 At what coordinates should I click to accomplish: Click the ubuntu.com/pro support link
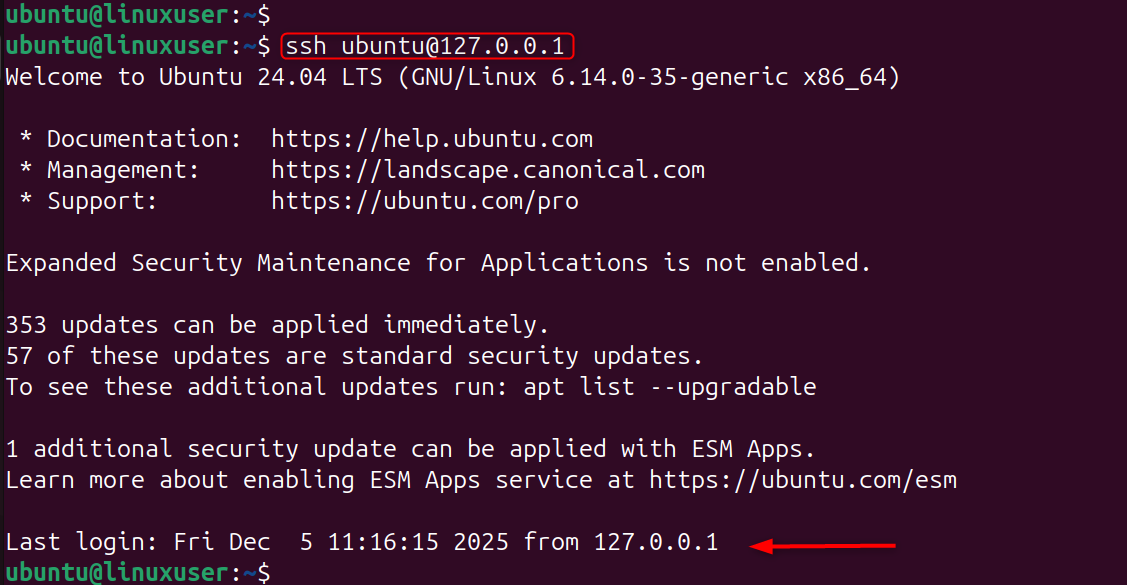click(x=425, y=202)
